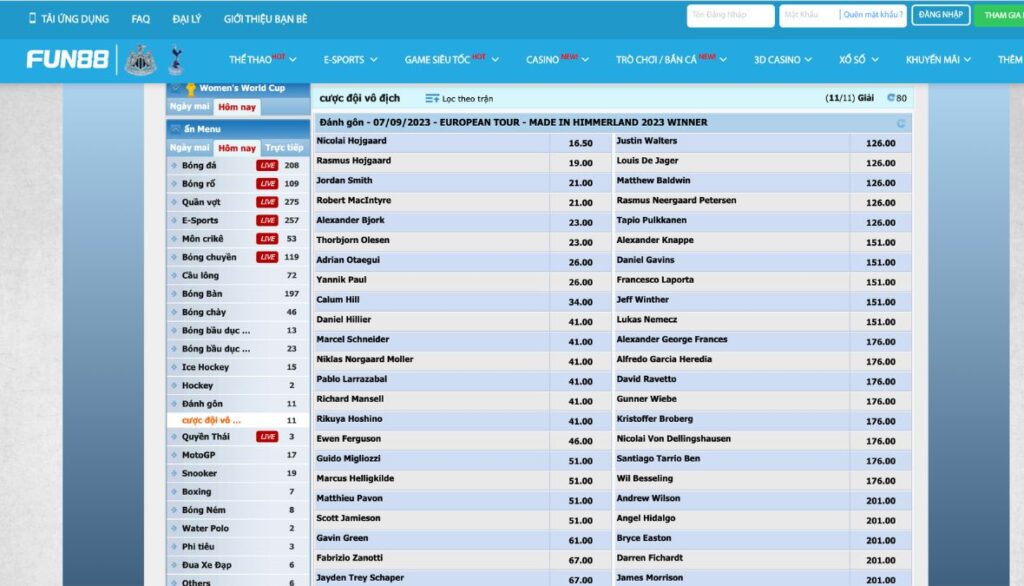This screenshot has height=586, width=1024.
Task: Click Wil Besseling odds 176.00
Action: [x=880, y=481]
